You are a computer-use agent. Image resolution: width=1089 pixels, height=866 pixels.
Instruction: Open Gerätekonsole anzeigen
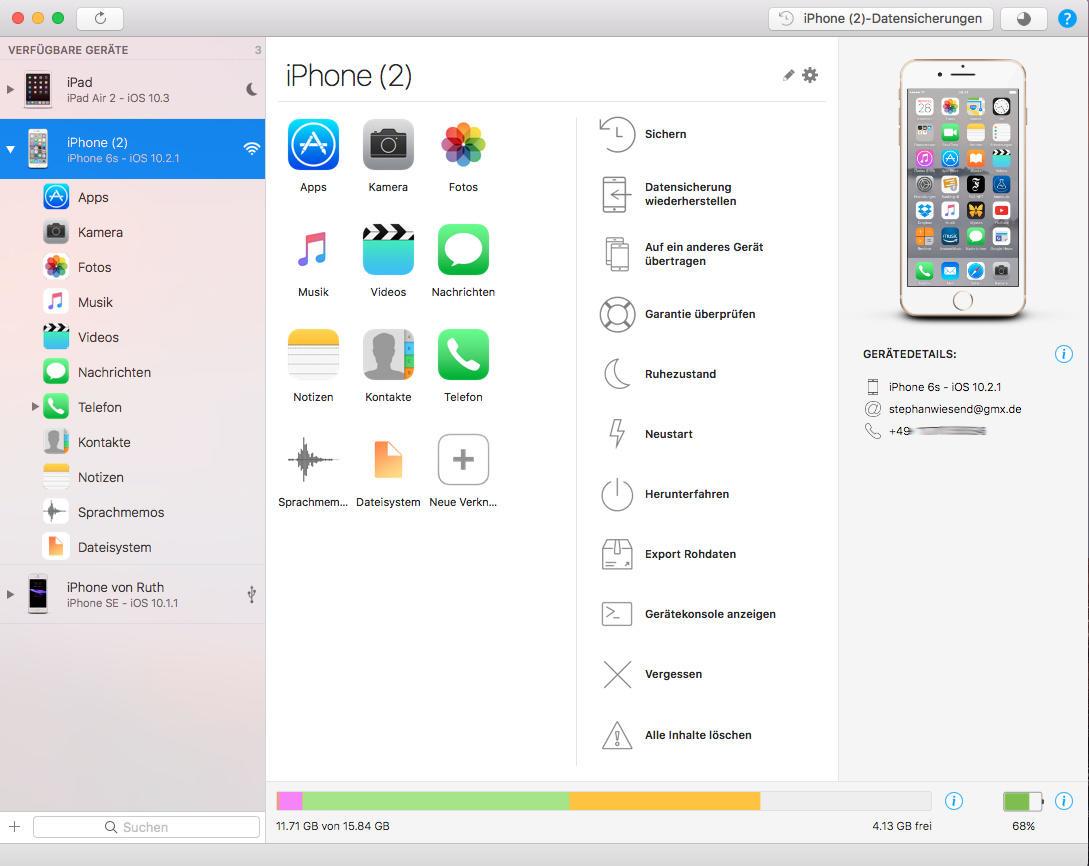688,614
